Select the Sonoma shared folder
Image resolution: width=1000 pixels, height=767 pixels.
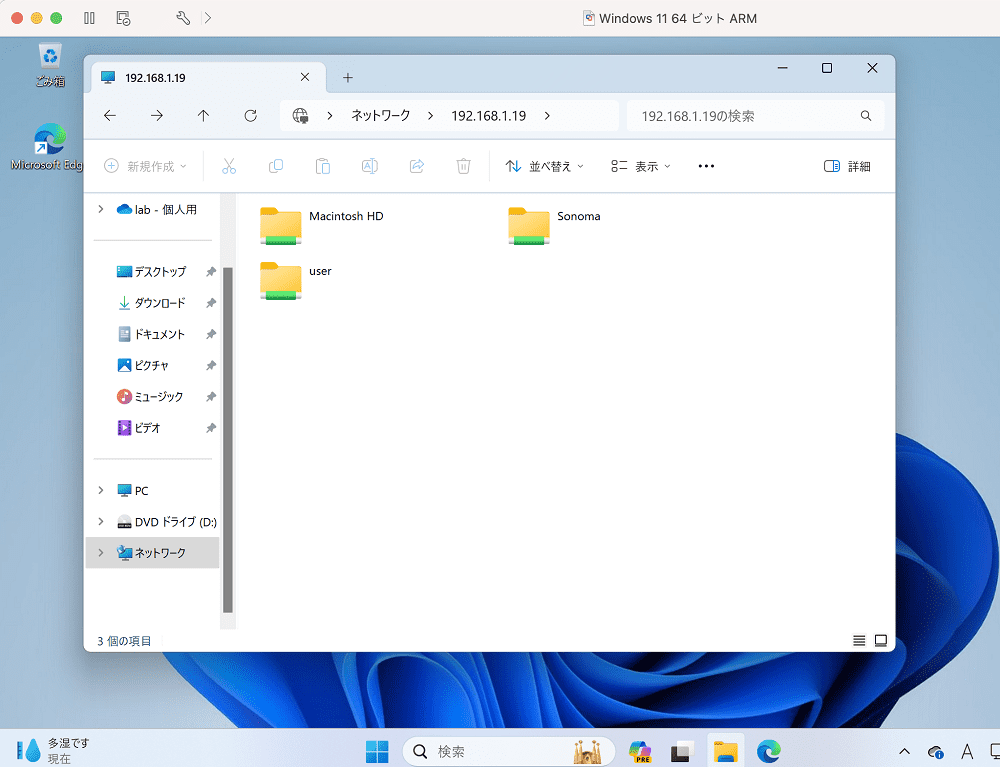pyautogui.click(x=554, y=225)
